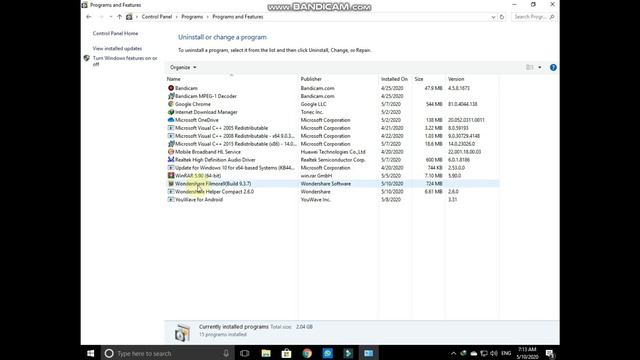Image resolution: width=640 pixels, height=360 pixels.
Task: Select Microsoft Visual C++ 2008 Redistributable row
Action: coord(333,136)
